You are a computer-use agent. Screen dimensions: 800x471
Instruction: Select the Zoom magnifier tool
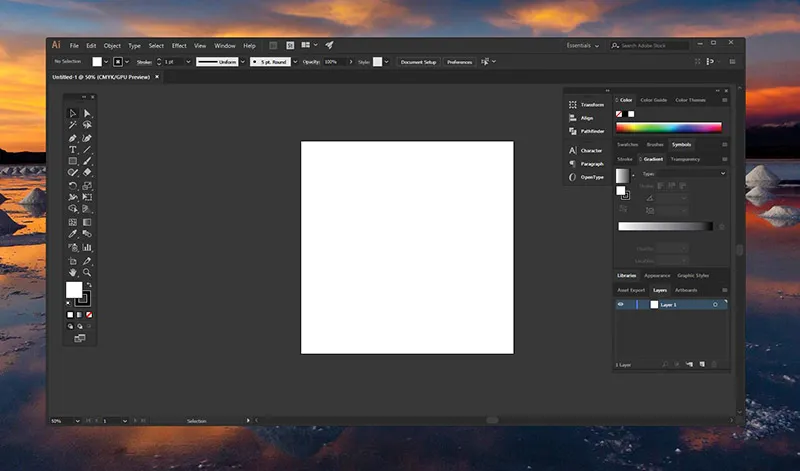click(x=87, y=272)
